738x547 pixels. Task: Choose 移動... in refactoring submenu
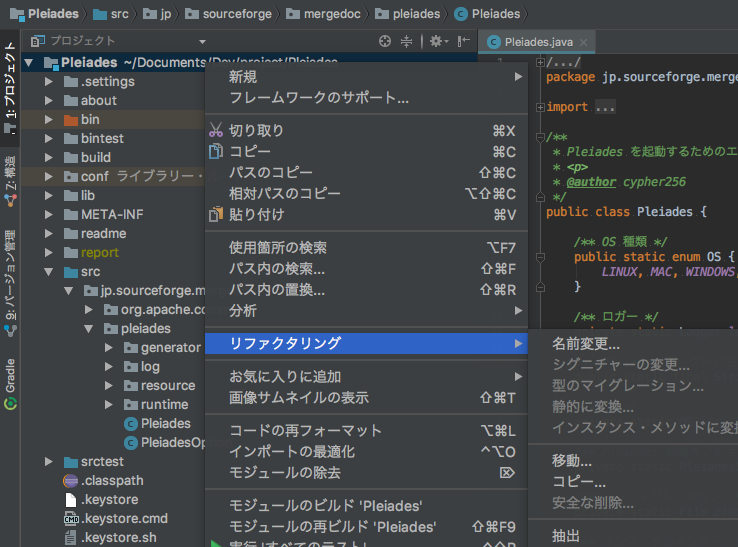coord(633,460)
